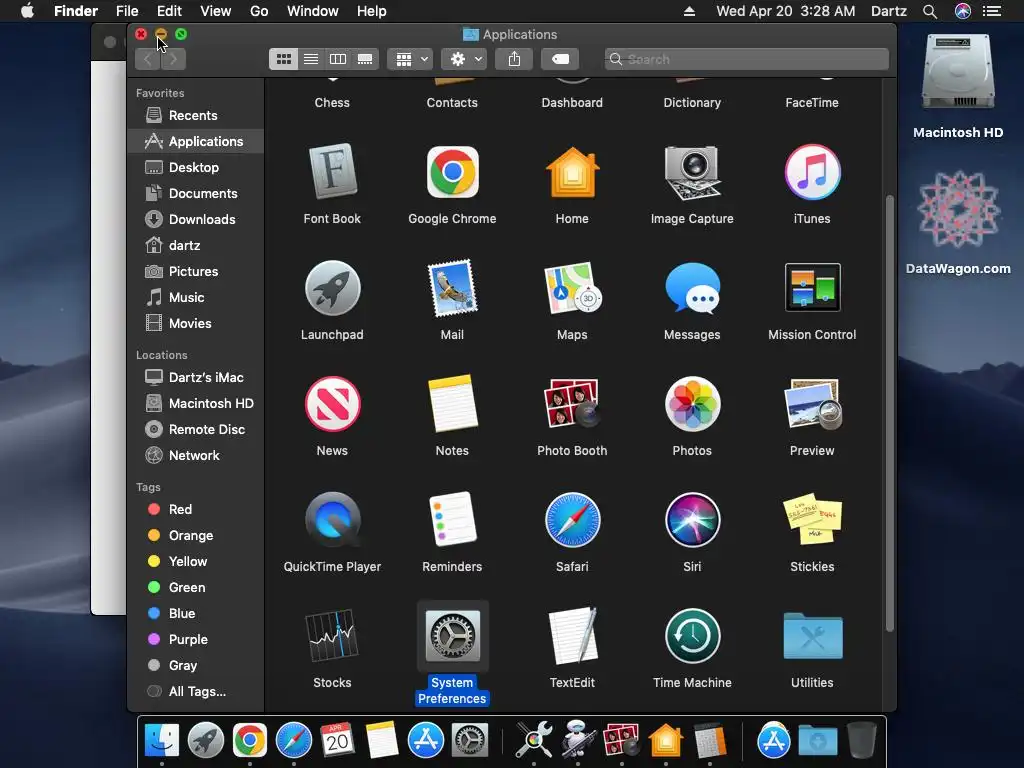Select the Green tag
The image size is (1024, 768).
pyautogui.click(x=196, y=588)
